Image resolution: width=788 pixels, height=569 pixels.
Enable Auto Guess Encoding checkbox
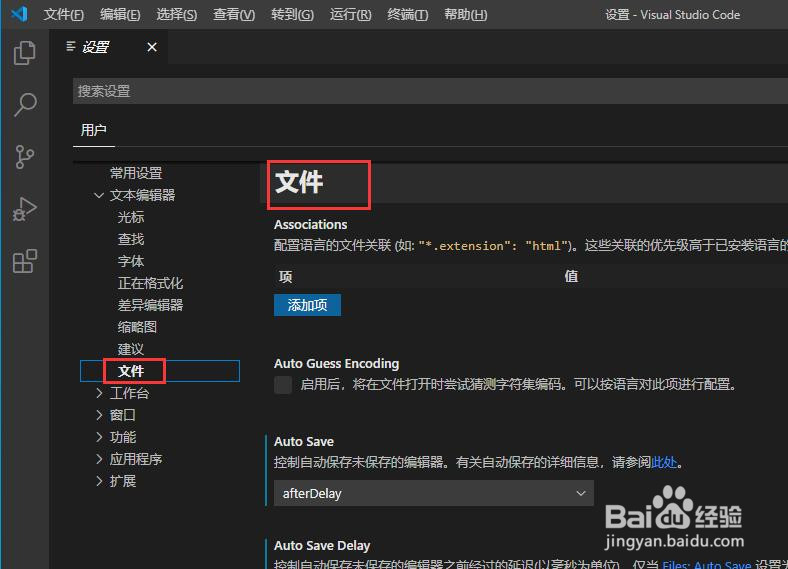[283, 385]
